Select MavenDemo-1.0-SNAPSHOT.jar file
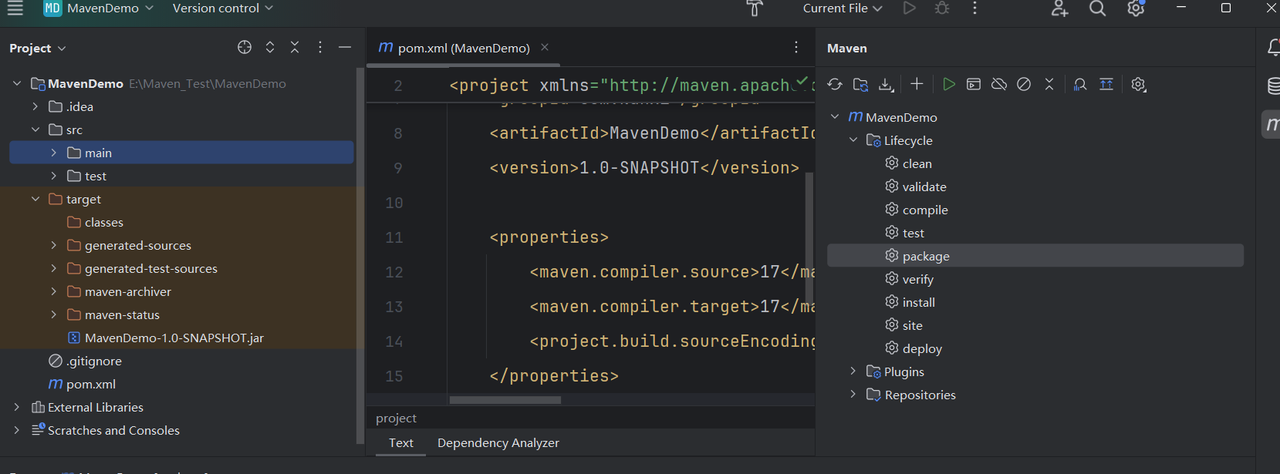1280x474 pixels. tap(173, 338)
